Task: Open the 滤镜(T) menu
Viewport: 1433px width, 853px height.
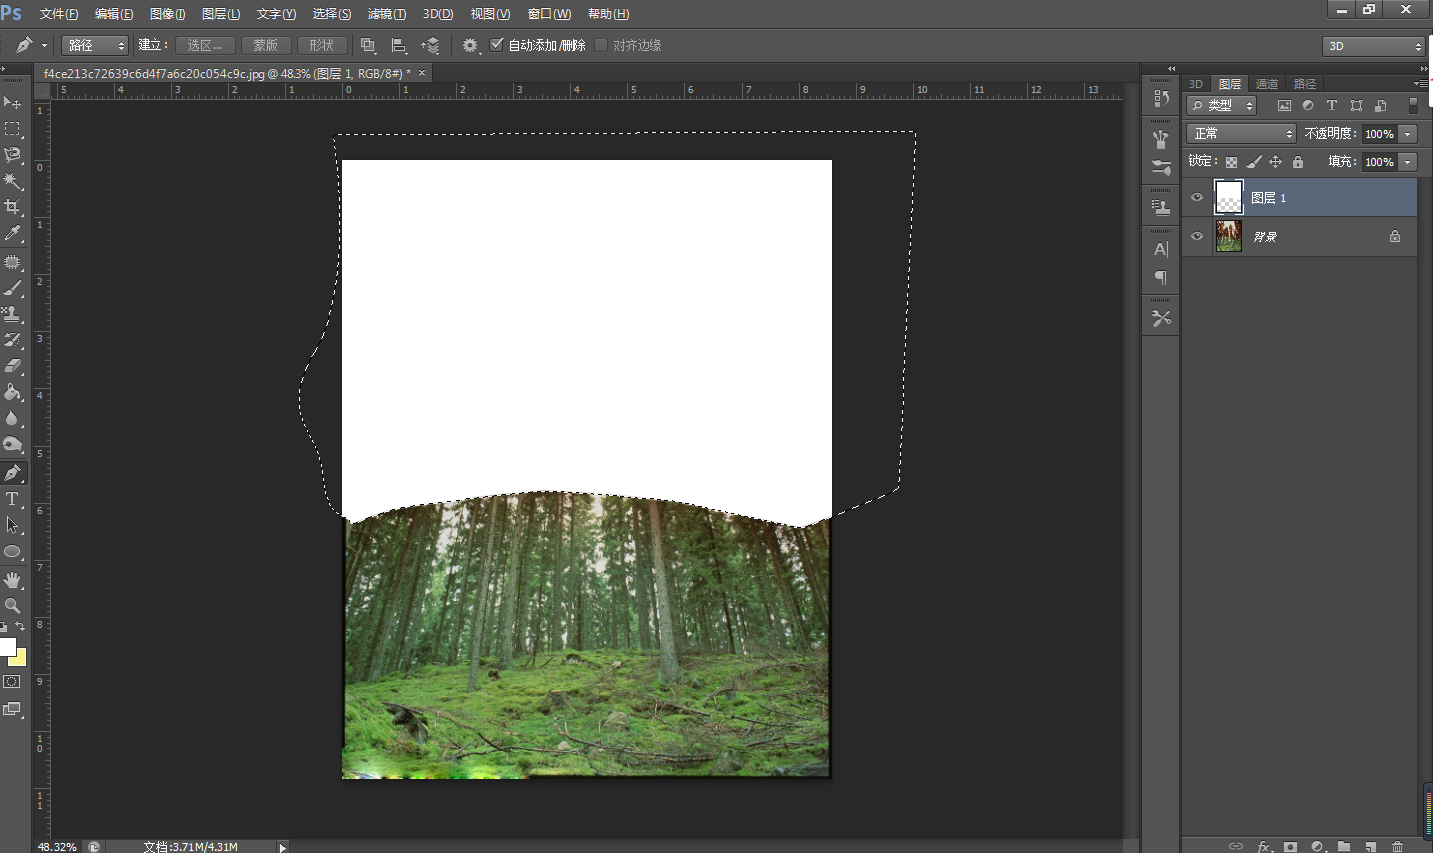Action: tap(386, 14)
